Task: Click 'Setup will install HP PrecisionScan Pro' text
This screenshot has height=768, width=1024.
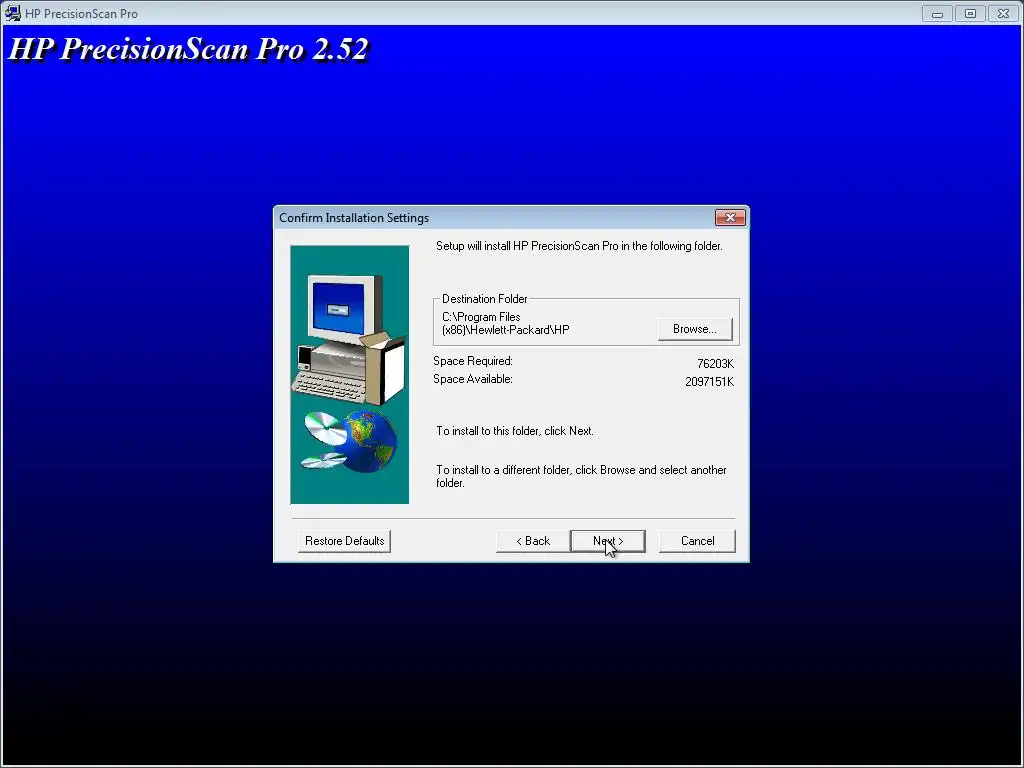Action: 579,246
